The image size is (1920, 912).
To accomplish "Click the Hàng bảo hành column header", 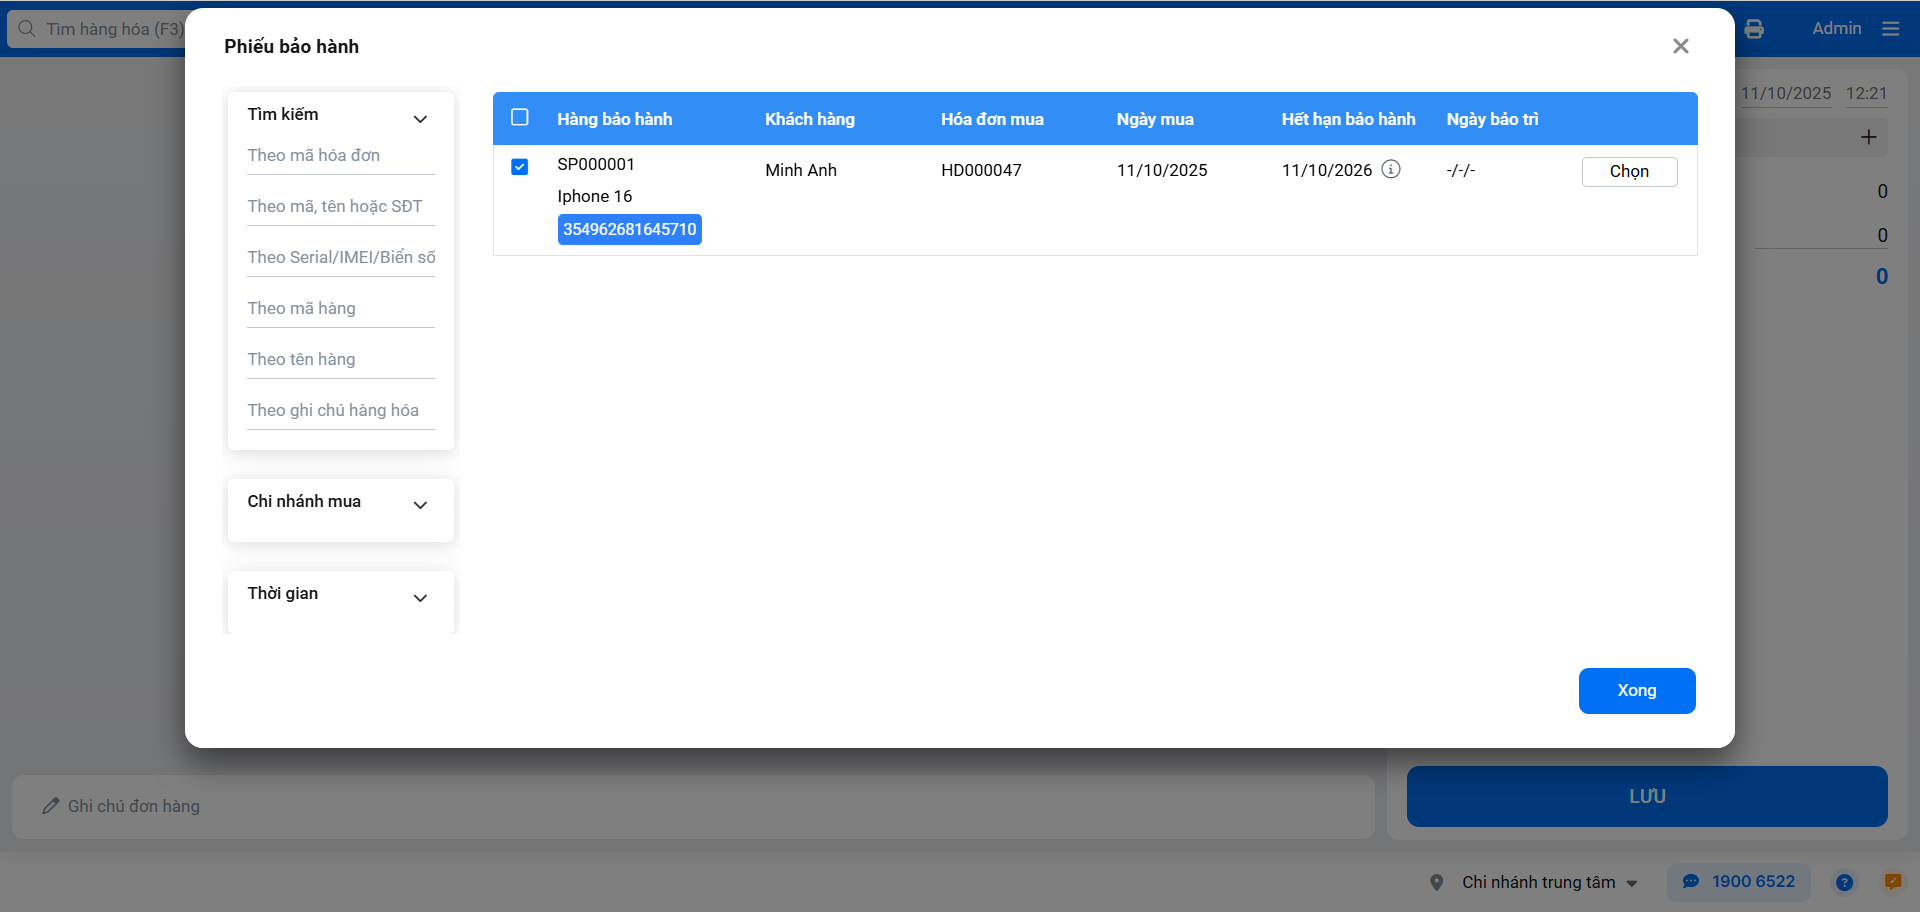I will tap(615, 119).
